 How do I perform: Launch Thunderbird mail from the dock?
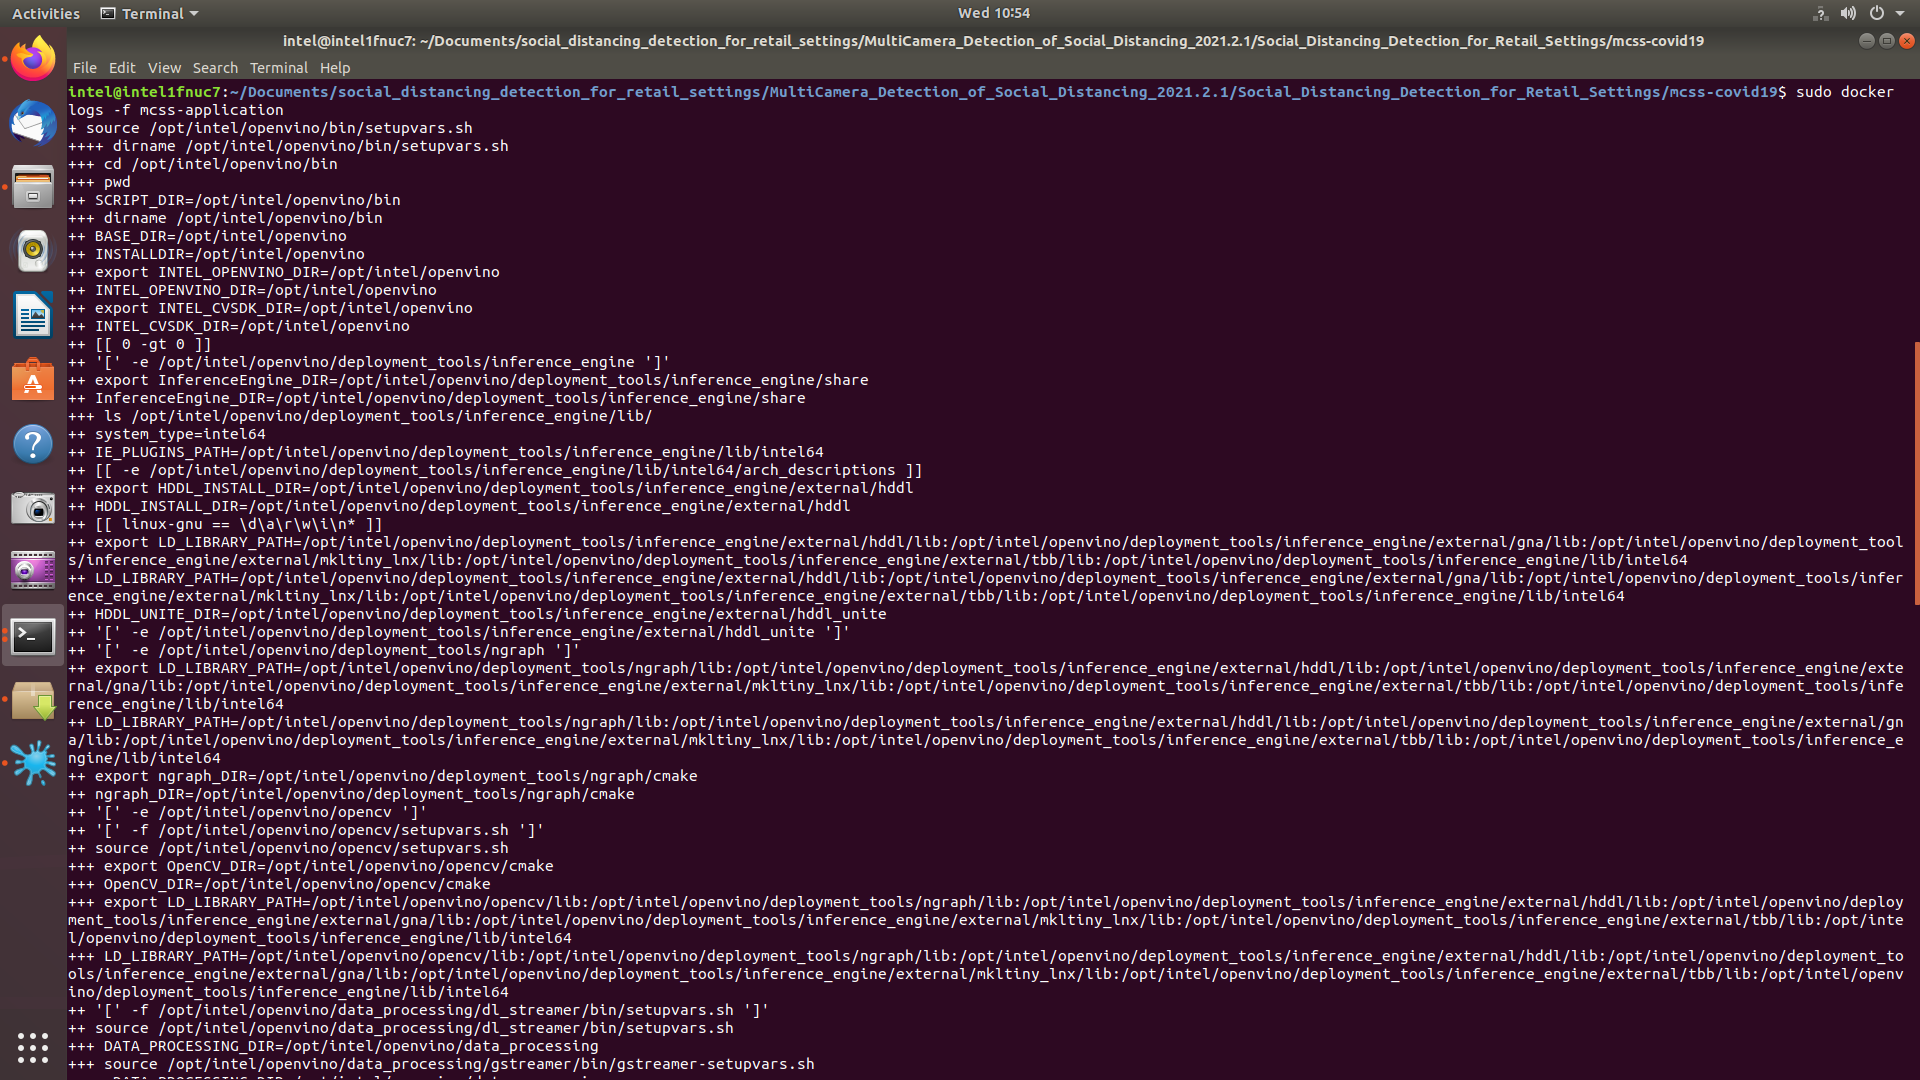click(x=33, y=123)
